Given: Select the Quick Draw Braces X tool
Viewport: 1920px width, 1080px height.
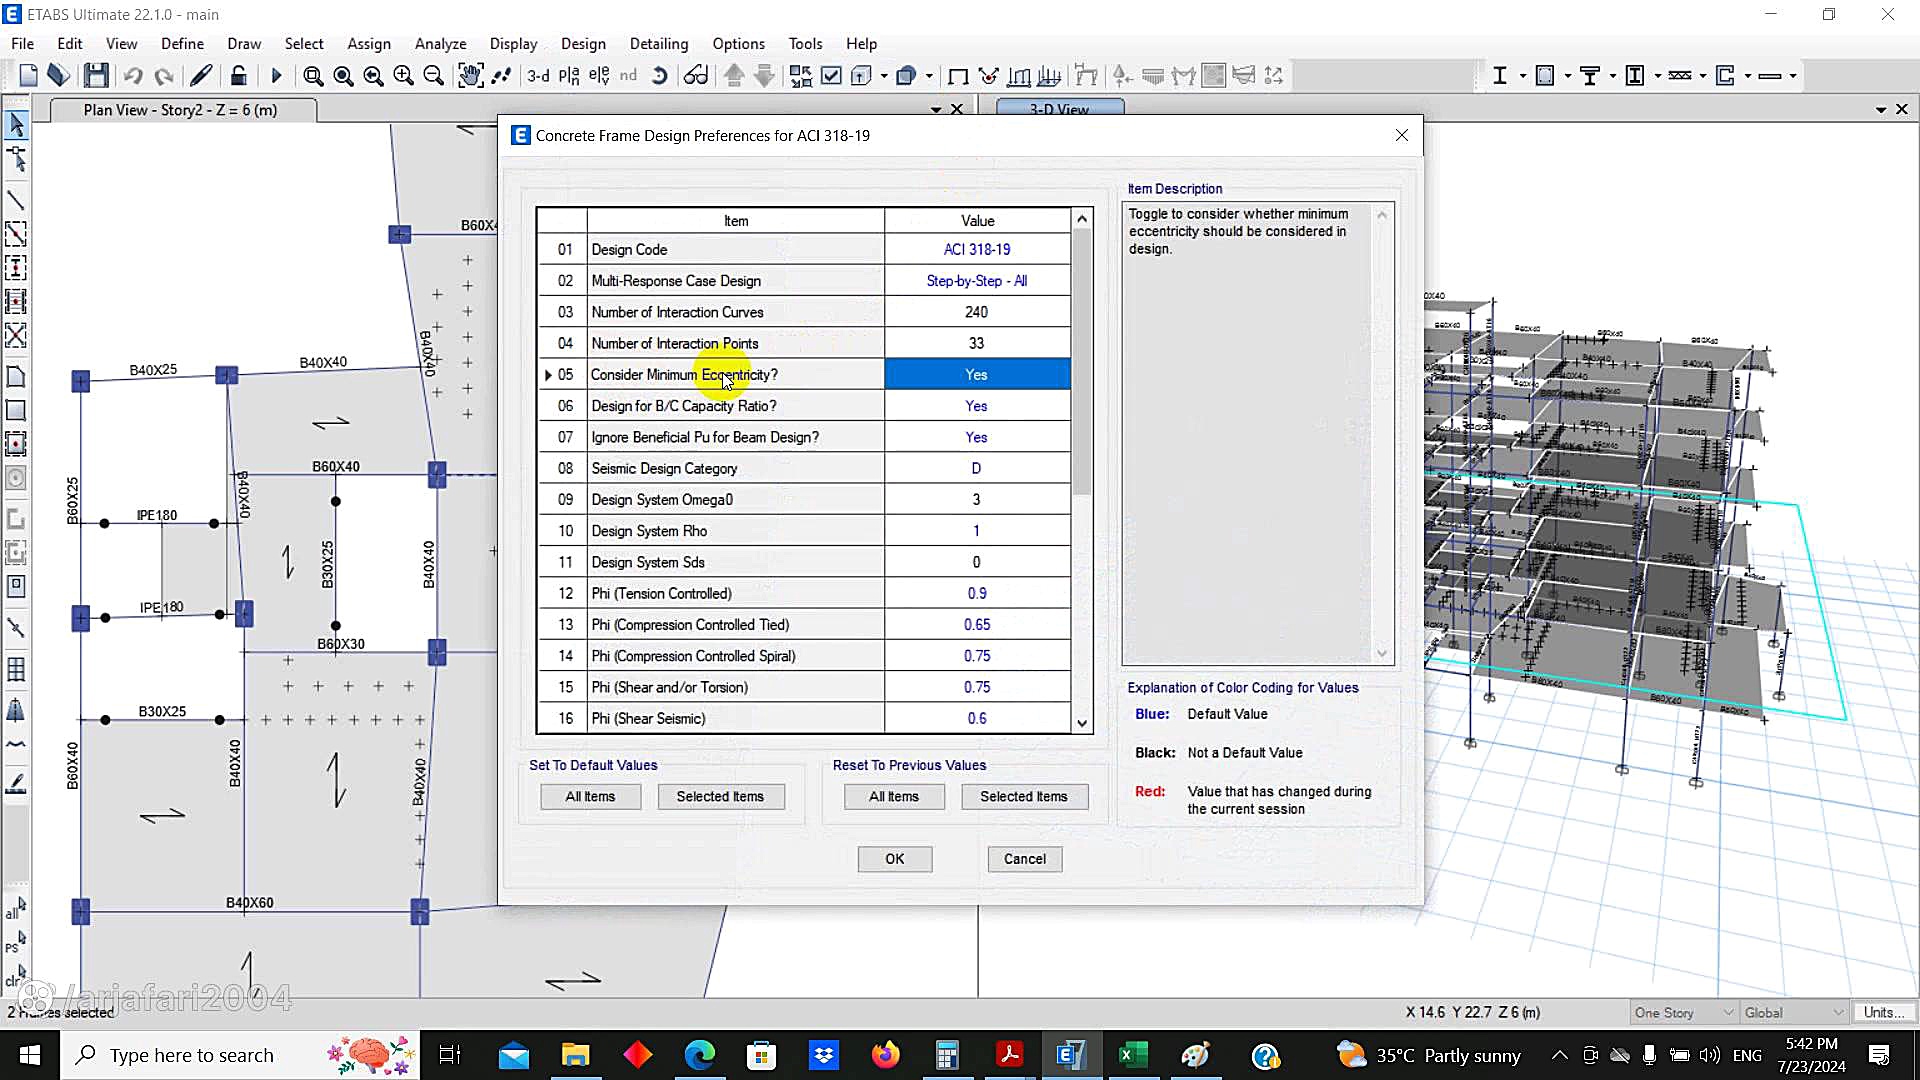Looking at the screenshot, I should (x=16, y=335).
